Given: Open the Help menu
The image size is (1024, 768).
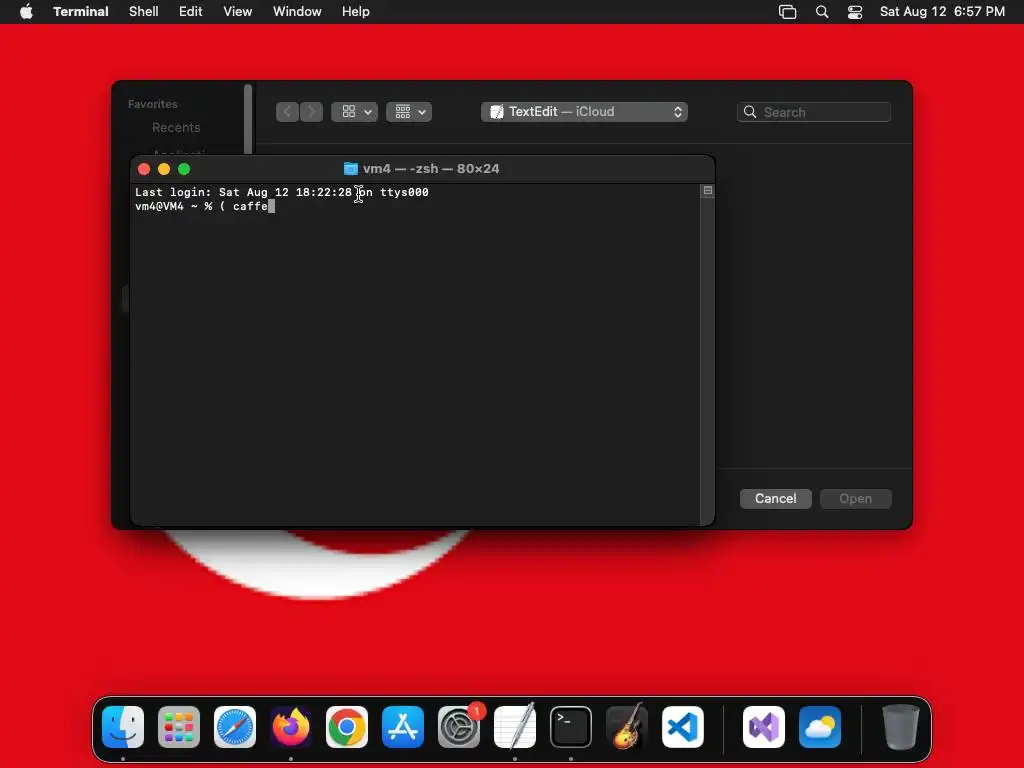Looking at the screenshot, I should (x=356, y=12).
